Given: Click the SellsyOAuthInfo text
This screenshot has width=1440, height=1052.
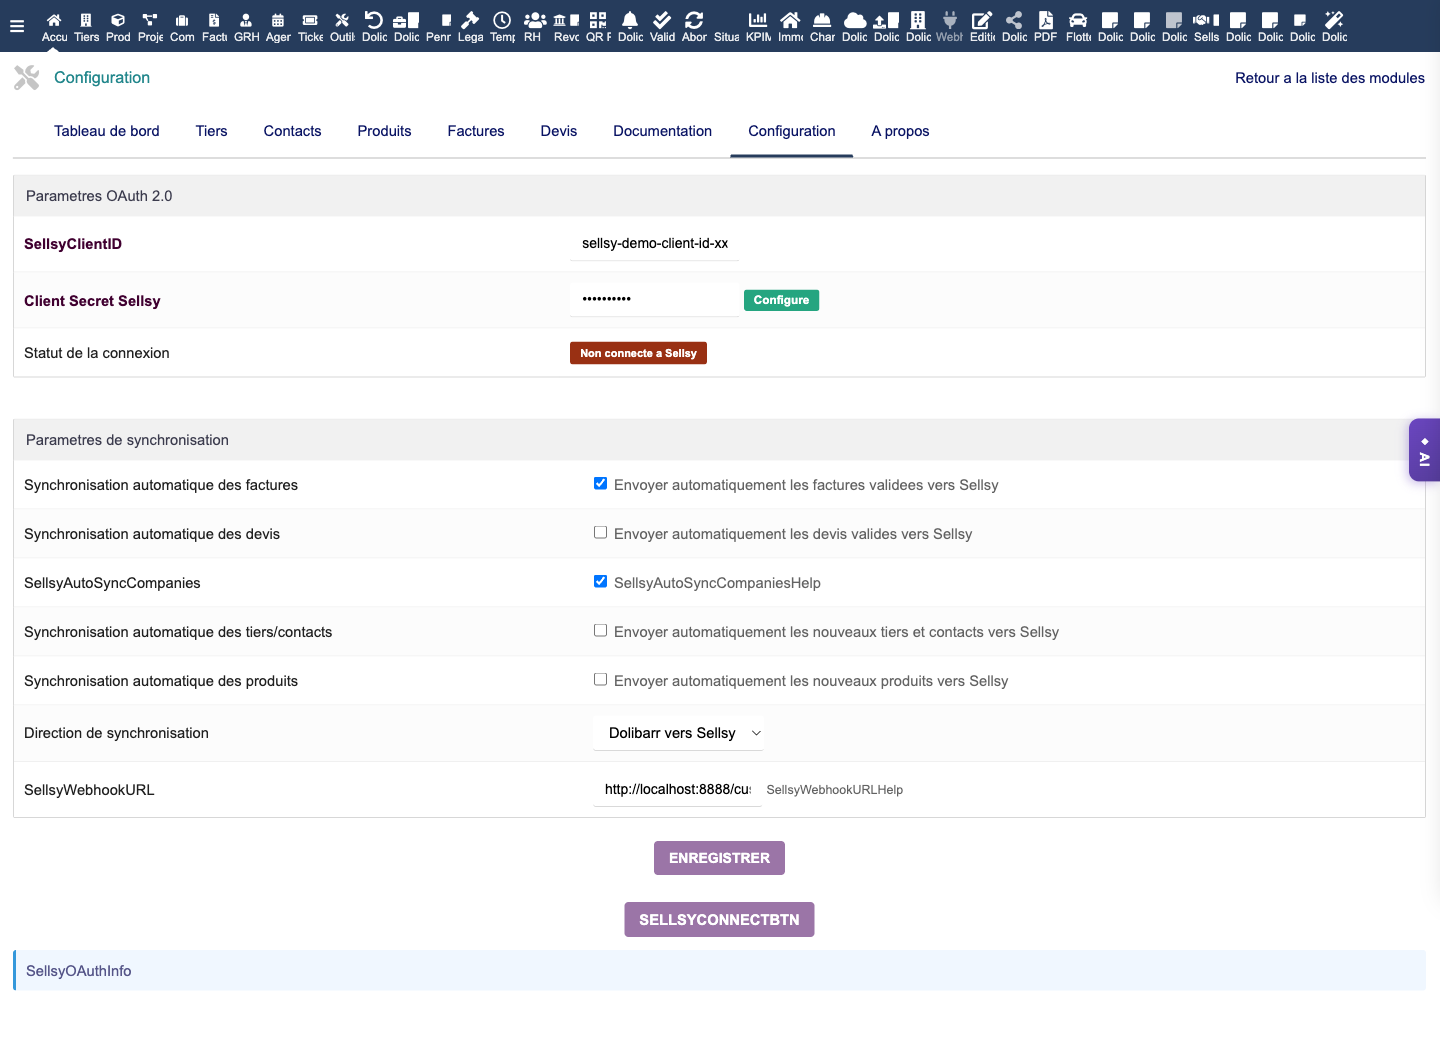Looking at the screenshot, I should pyautogui.click(x=79, y=971).
